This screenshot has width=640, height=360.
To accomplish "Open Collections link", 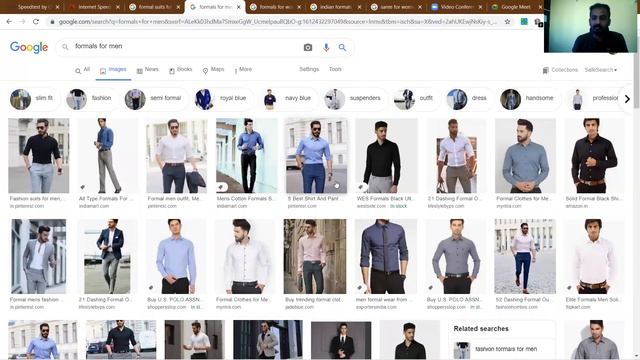I will point(560,70).
